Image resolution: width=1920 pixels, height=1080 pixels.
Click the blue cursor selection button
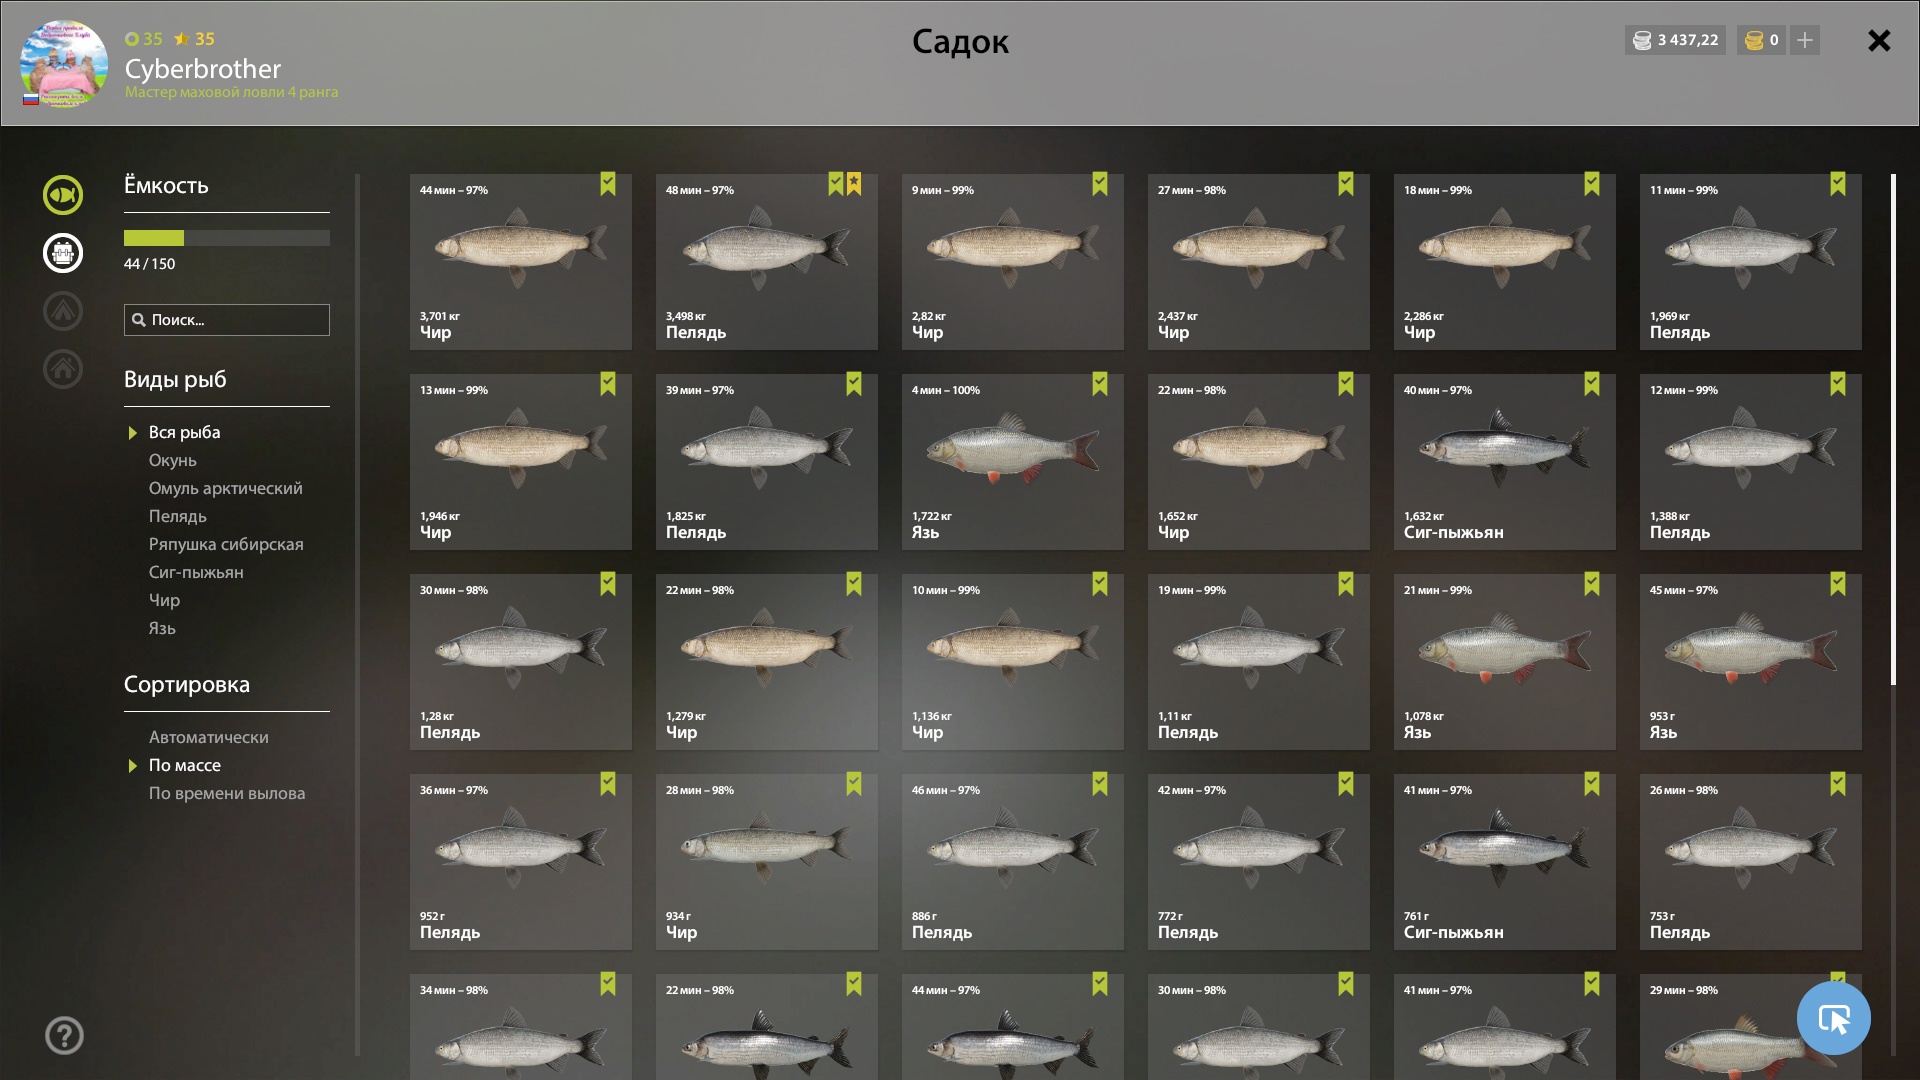[1833, 1018]
